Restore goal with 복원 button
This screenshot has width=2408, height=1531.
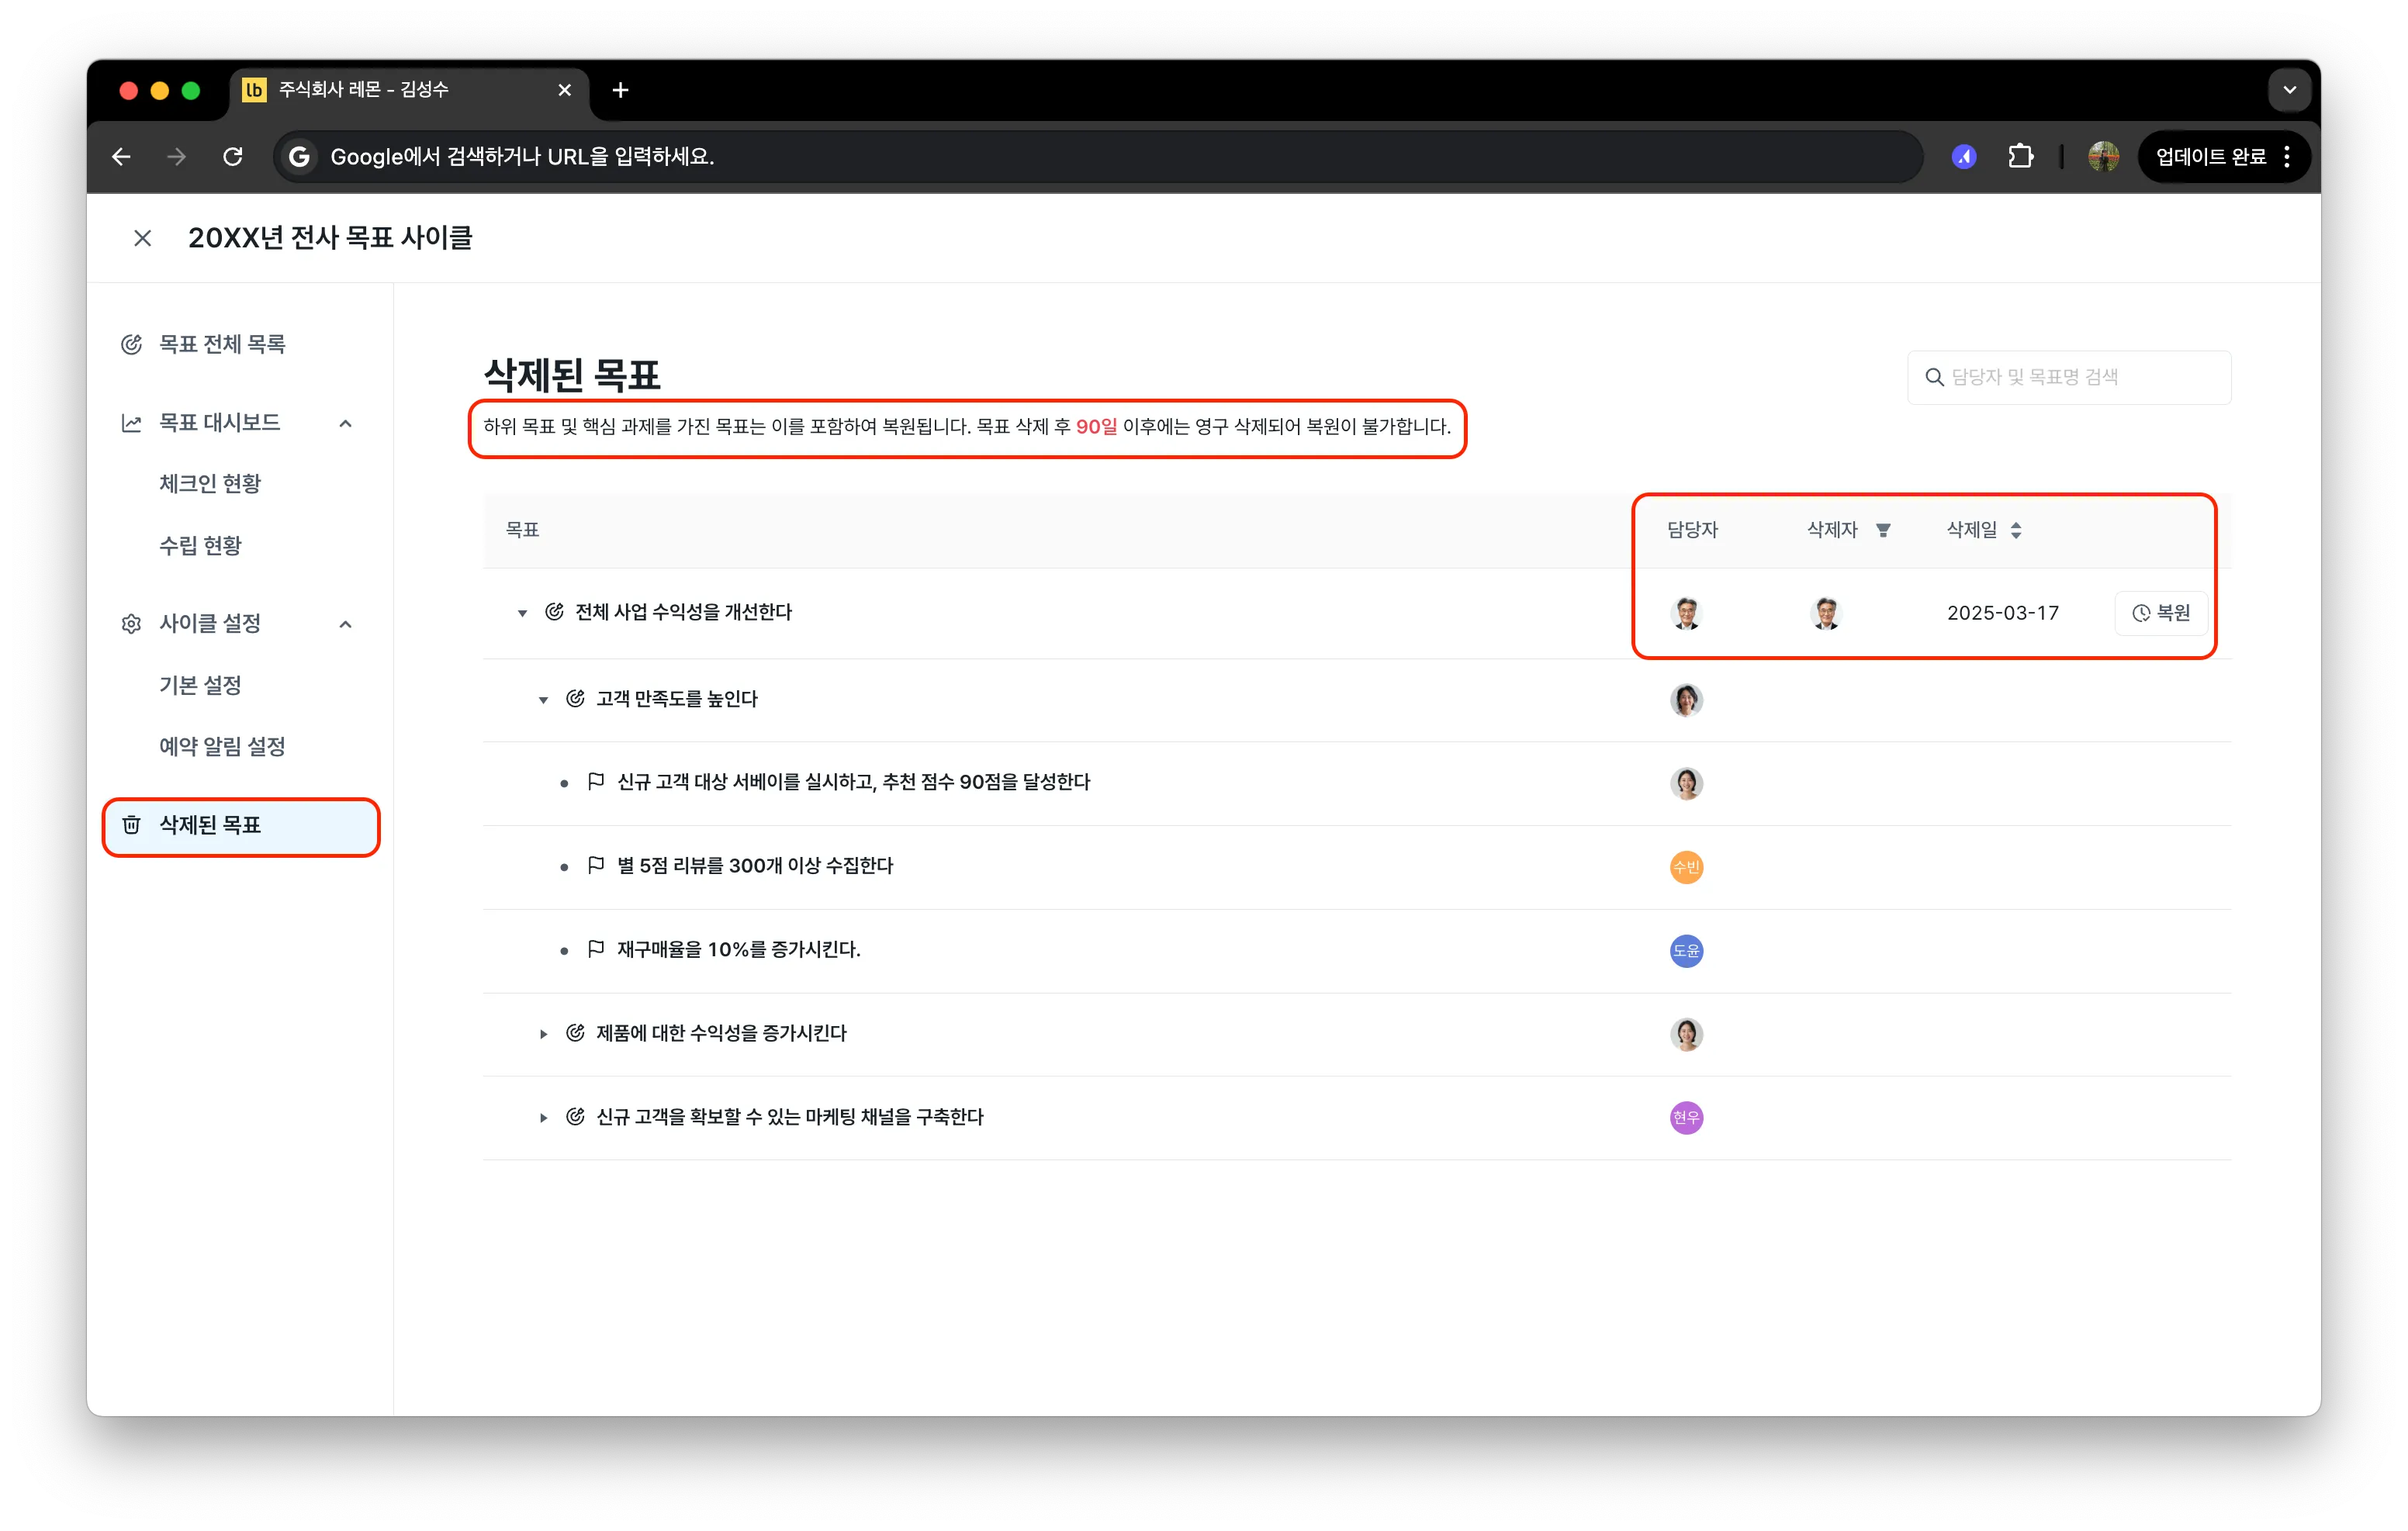(x=2161, y=613)
